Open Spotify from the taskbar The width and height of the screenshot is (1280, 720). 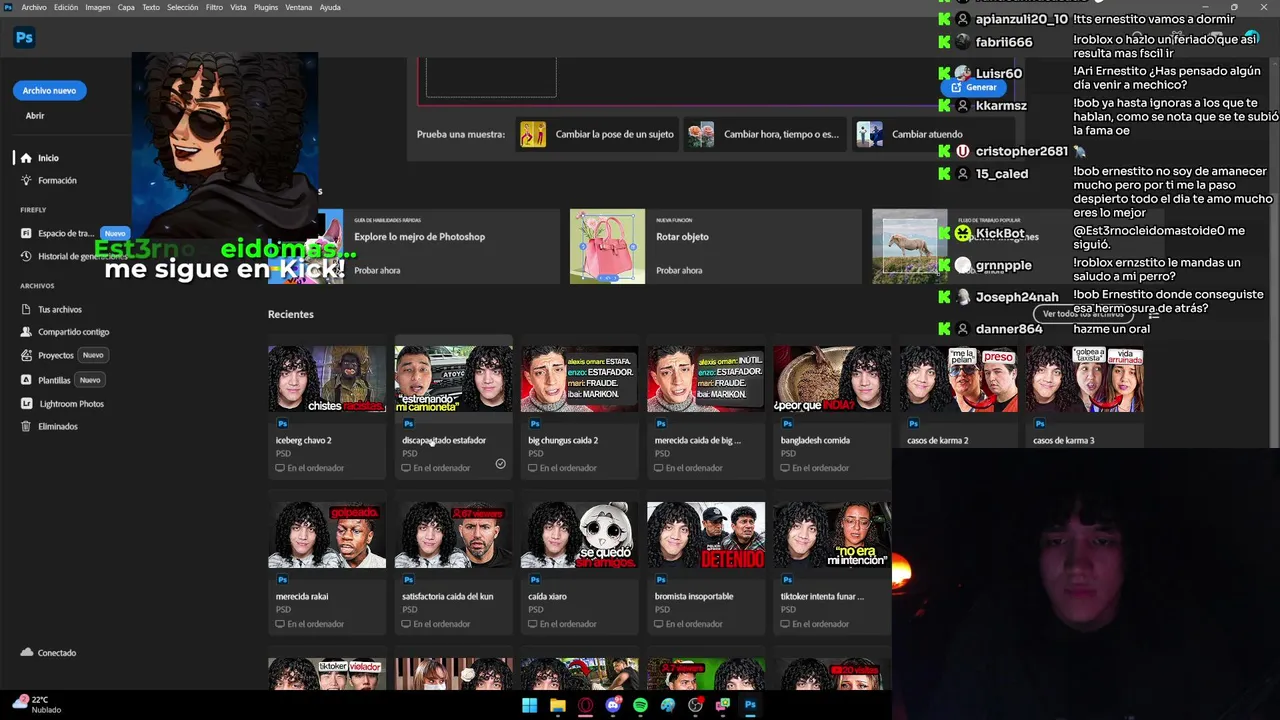tap(640, 705)
